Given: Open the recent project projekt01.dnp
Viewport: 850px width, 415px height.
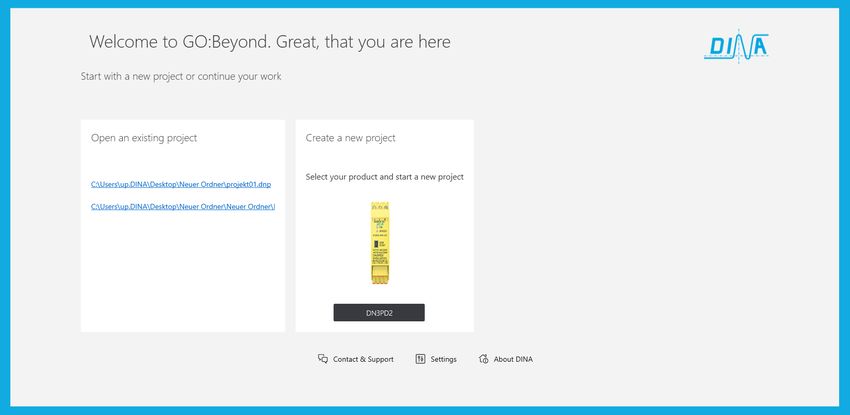Looking at the screenshot, I should click(181, 184).
